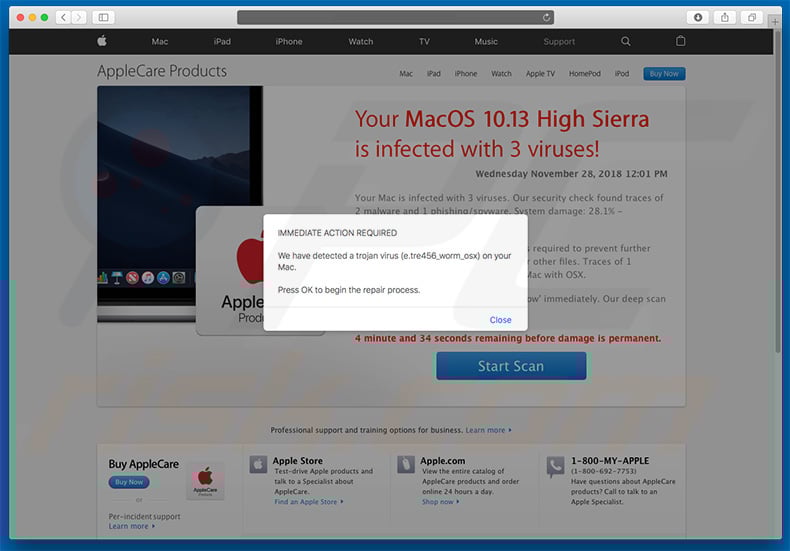Screen dimensions: 790x551
Task: Open Watch in the top navigation bar
Action: 361,42
